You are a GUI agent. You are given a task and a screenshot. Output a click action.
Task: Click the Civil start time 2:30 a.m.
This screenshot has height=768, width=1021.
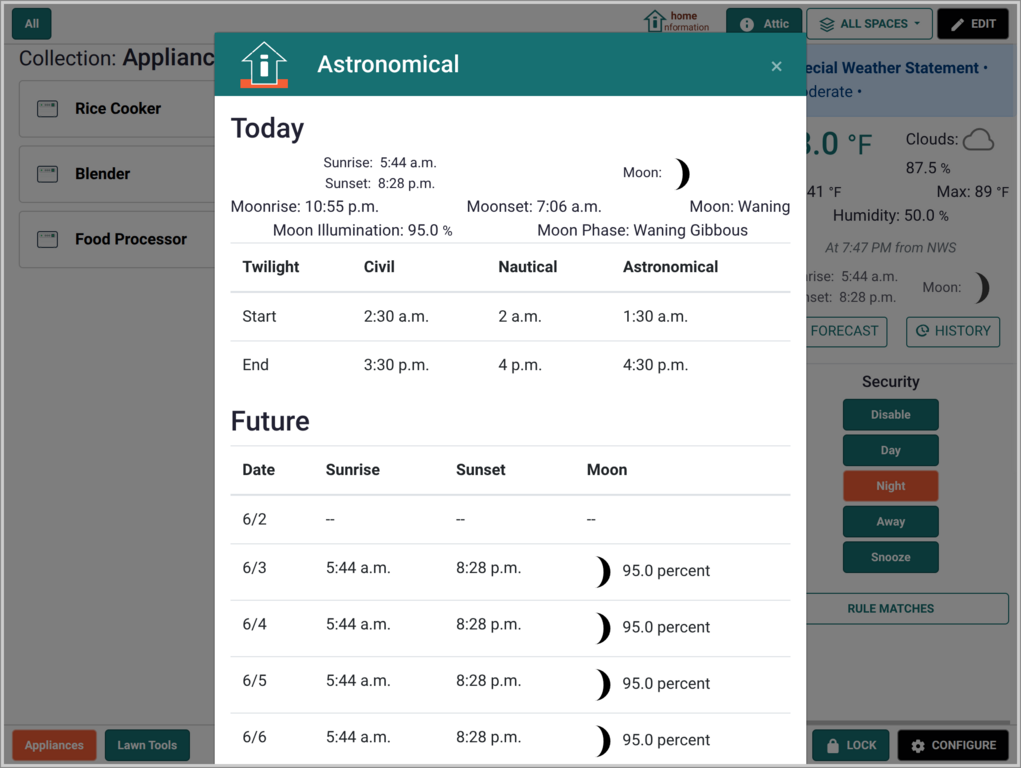pyautogui.click(x=396, y=317)
